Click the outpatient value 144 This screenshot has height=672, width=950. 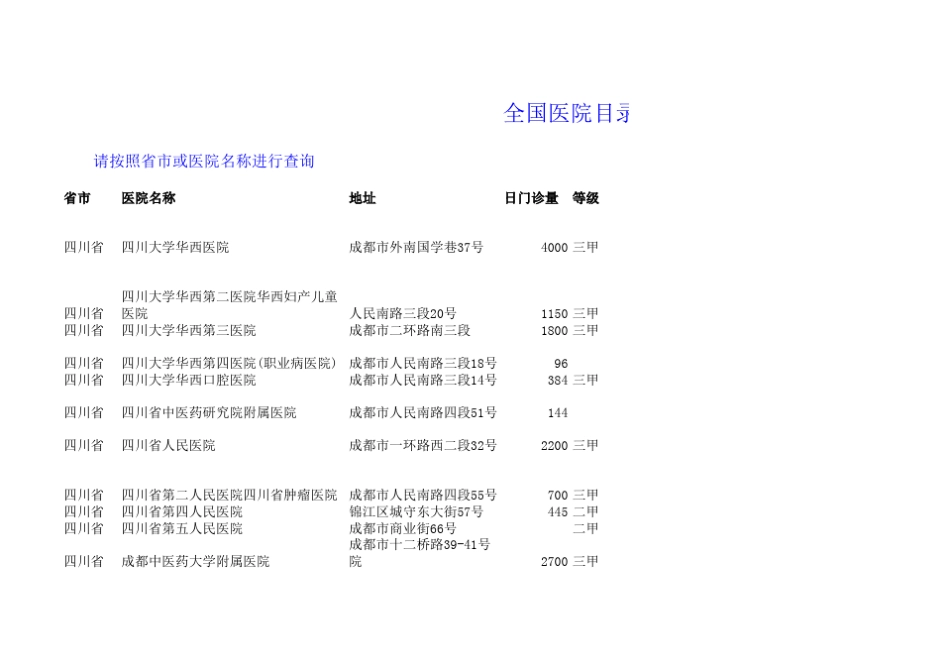coord(558,413)
